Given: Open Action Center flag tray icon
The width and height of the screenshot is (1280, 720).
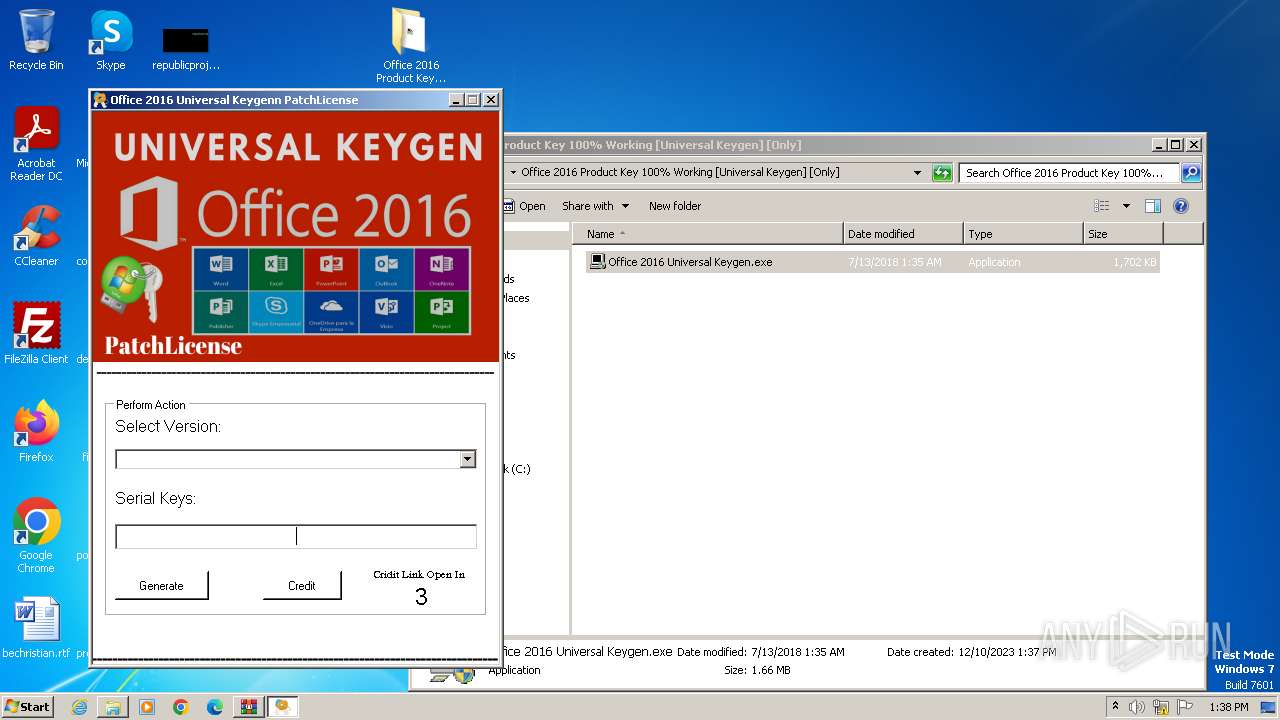Looking at the screenshot, I should tap(1185, 707).
